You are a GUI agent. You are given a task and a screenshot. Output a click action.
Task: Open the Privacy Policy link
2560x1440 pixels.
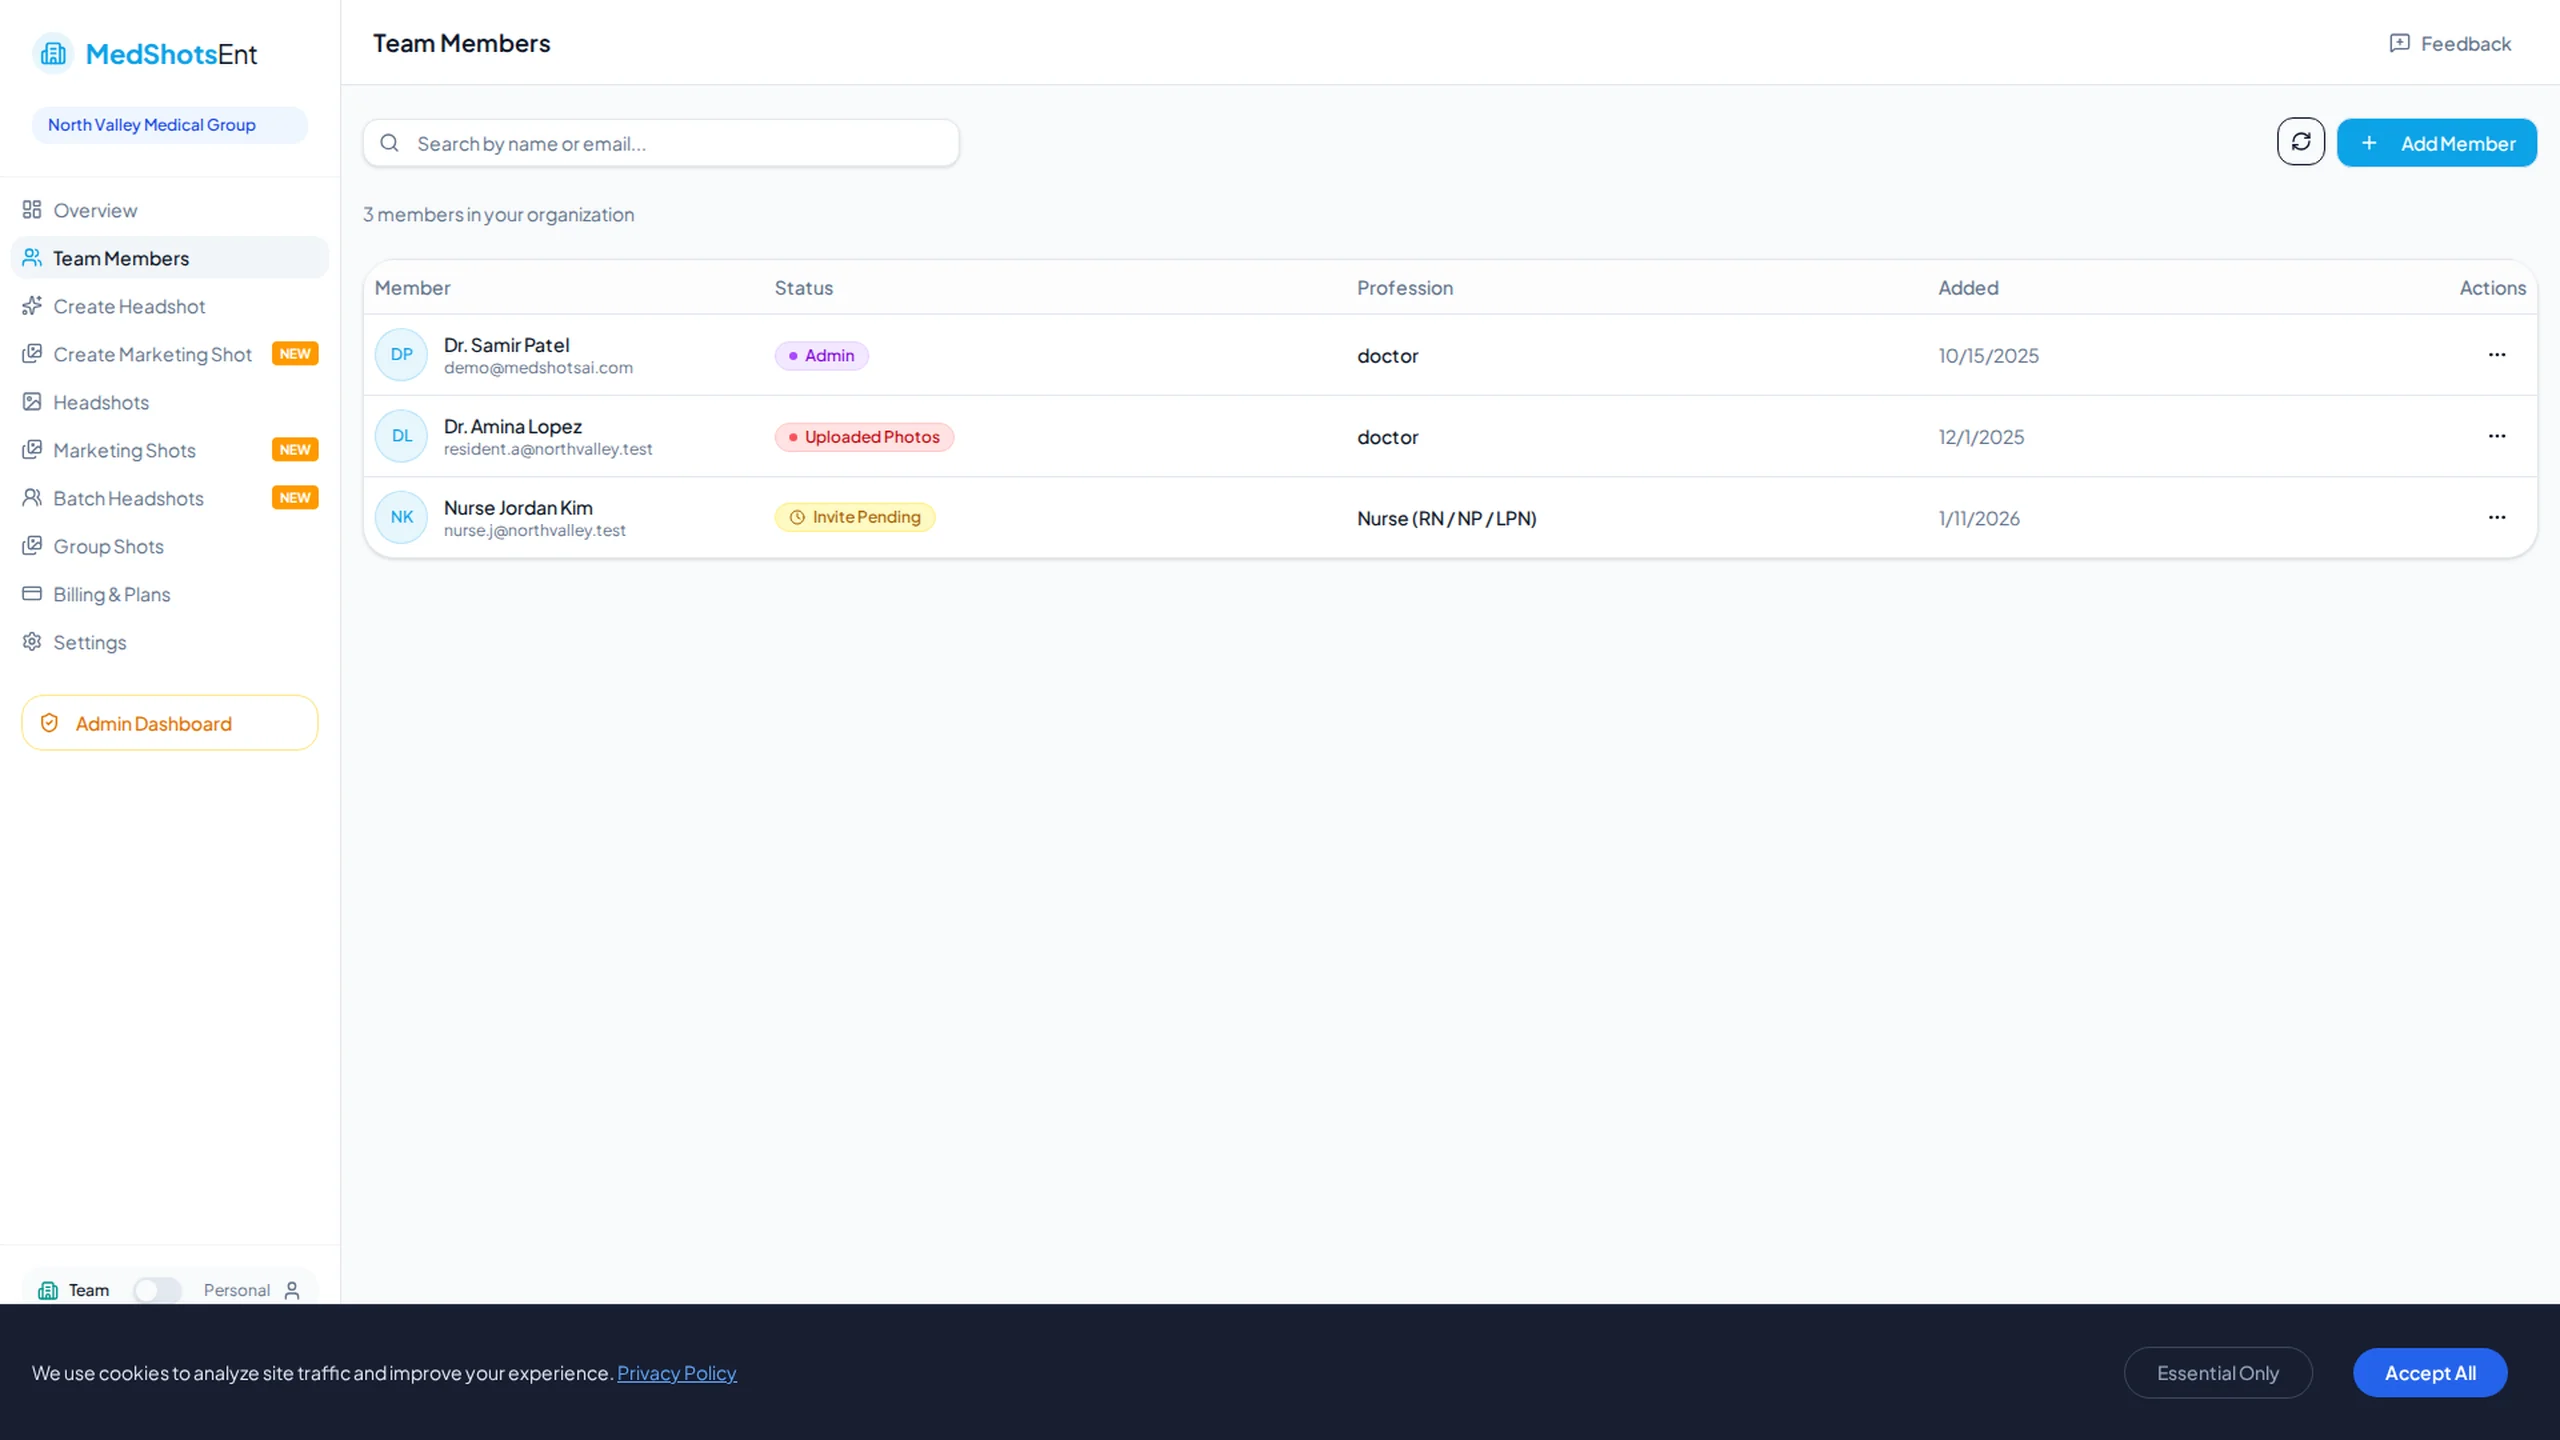(676, 1373)
